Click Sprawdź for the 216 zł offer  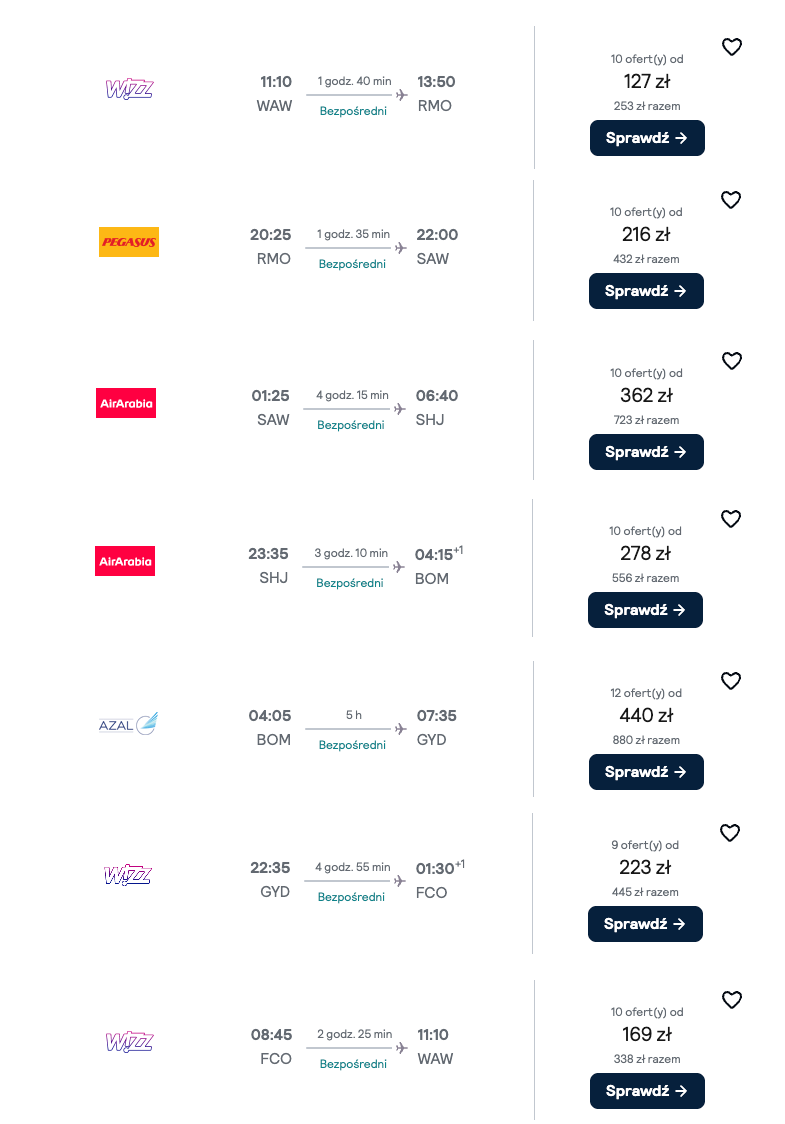(x=646, y=291)
